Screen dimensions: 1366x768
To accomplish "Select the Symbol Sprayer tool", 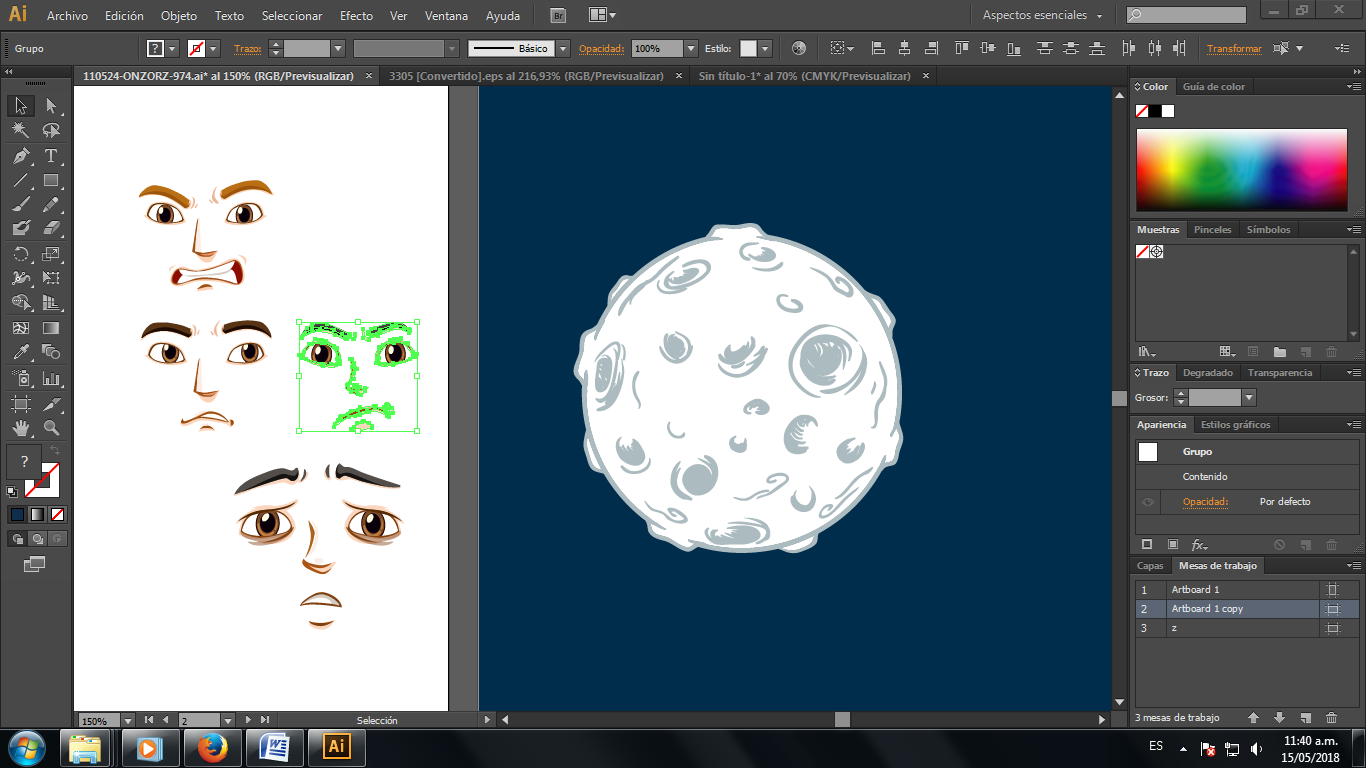I will (x=20, y=379).
